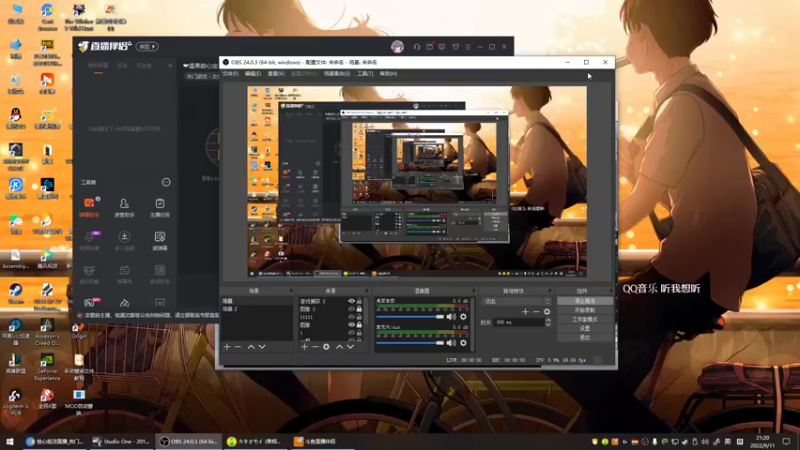Add a new scene in OBS Scenes panel
Image resolution: width=800 pixels, height=450 pixels.
click(x=227, y=347)
